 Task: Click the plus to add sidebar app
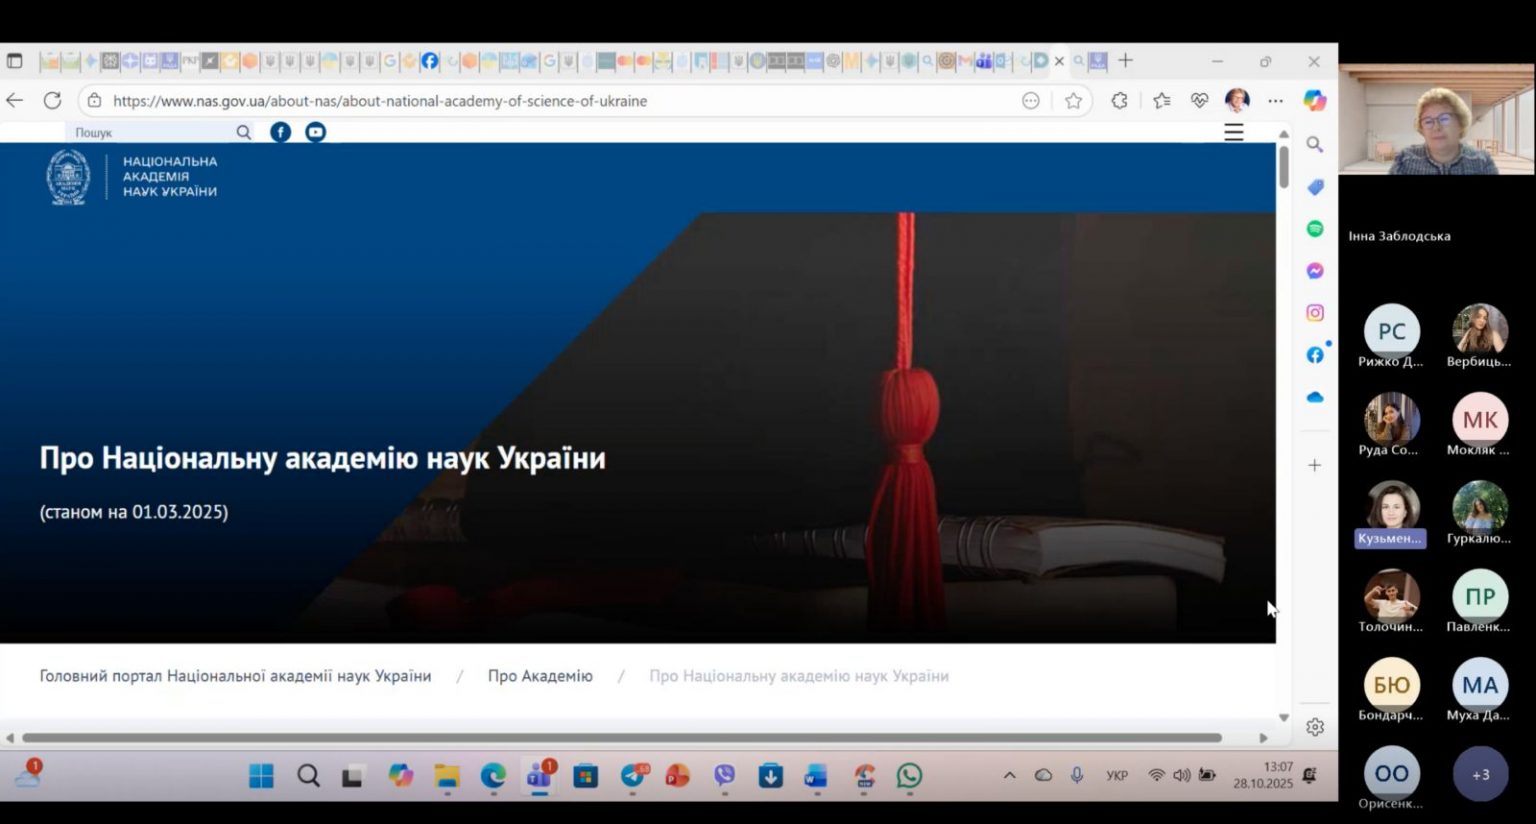pyautogui.click(x=1315, y=465)
